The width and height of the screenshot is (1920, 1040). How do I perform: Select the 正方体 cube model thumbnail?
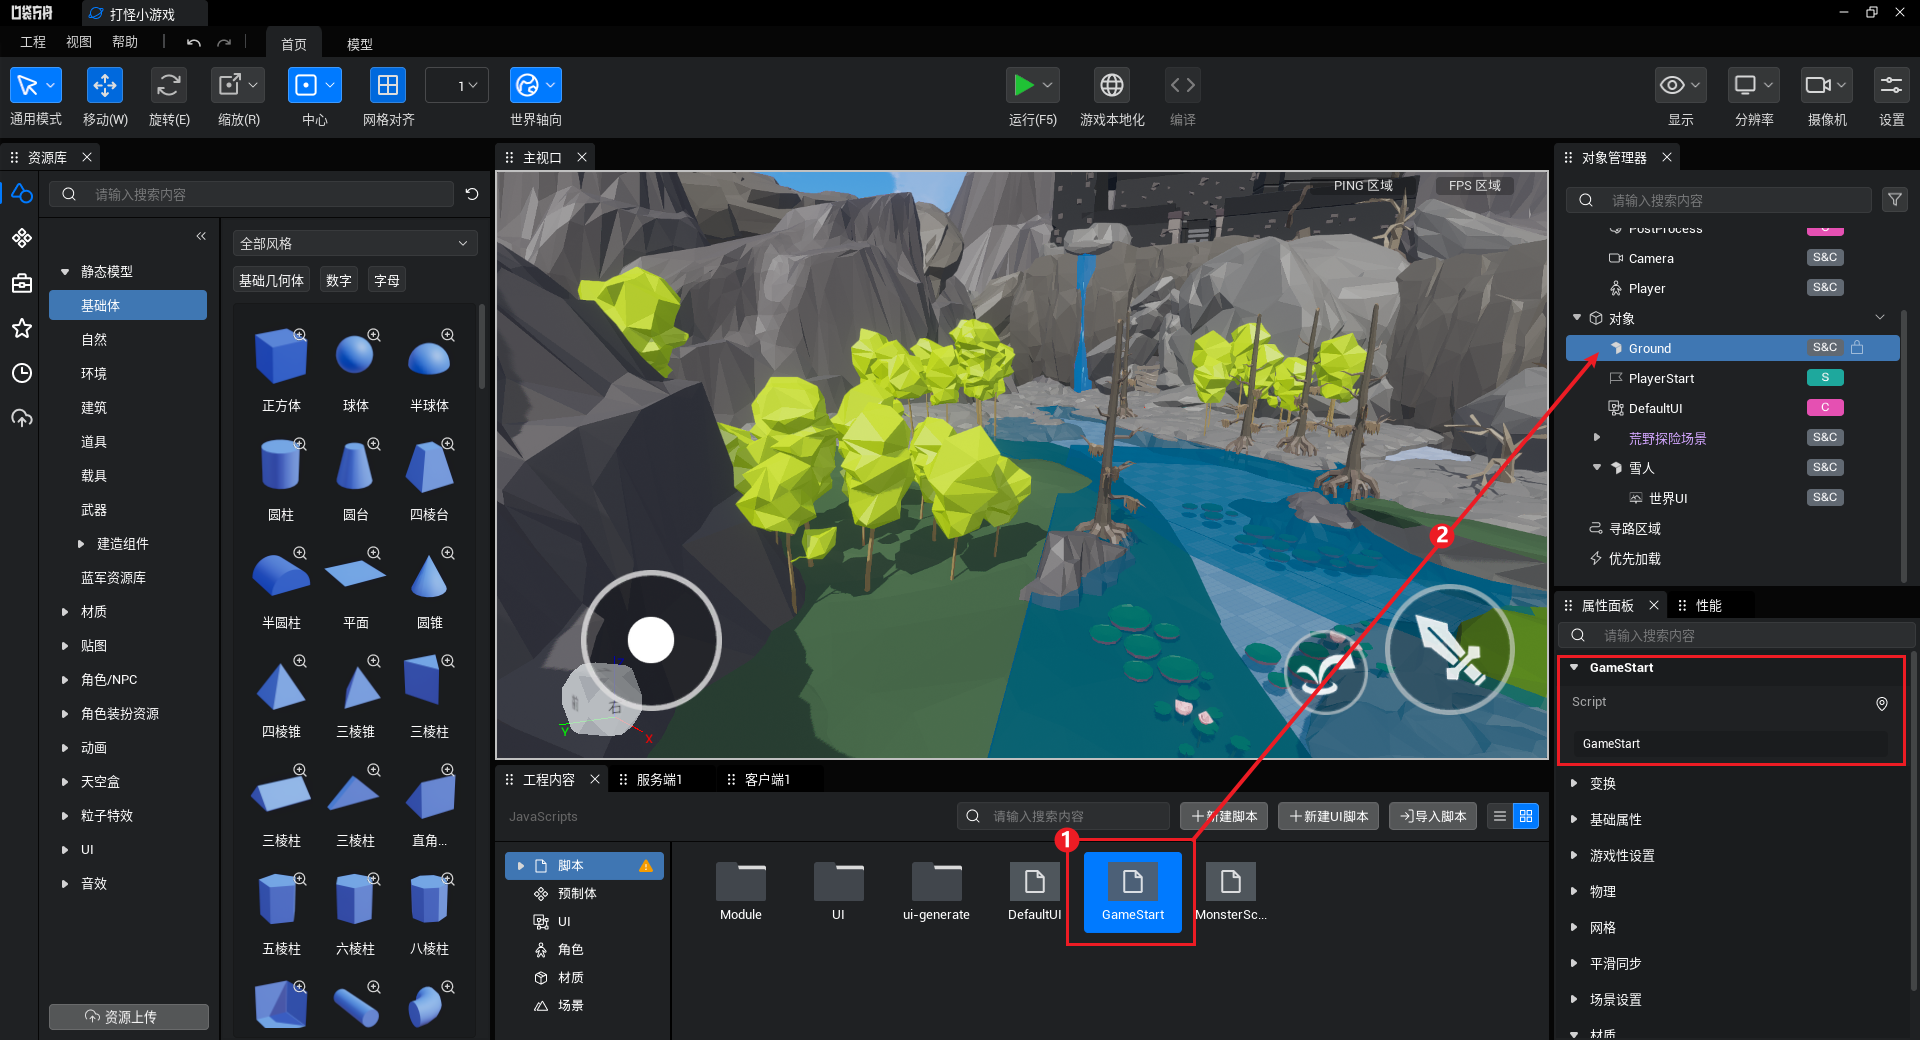coord(281,357)
